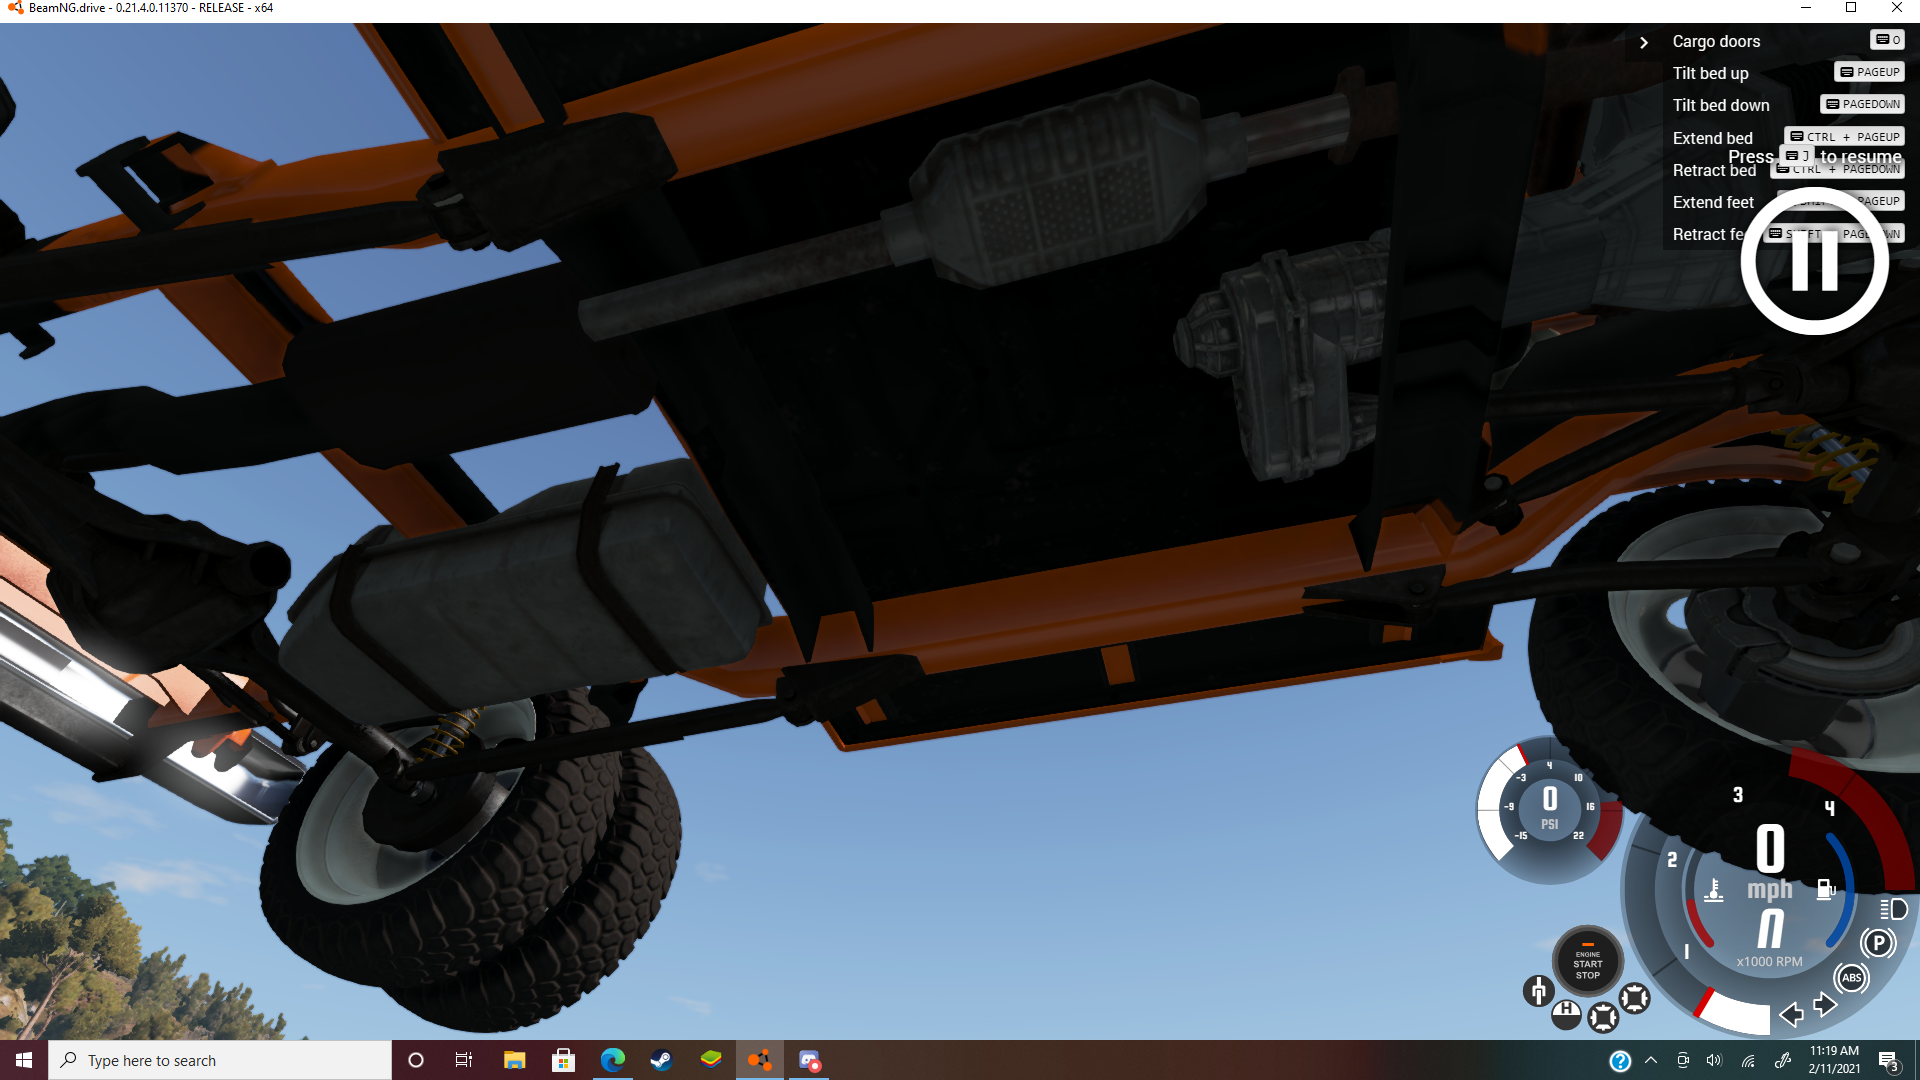Collapse the vehicle controls list chevron
The width and height of the screenshot is (1920, 1080).
1643,42
